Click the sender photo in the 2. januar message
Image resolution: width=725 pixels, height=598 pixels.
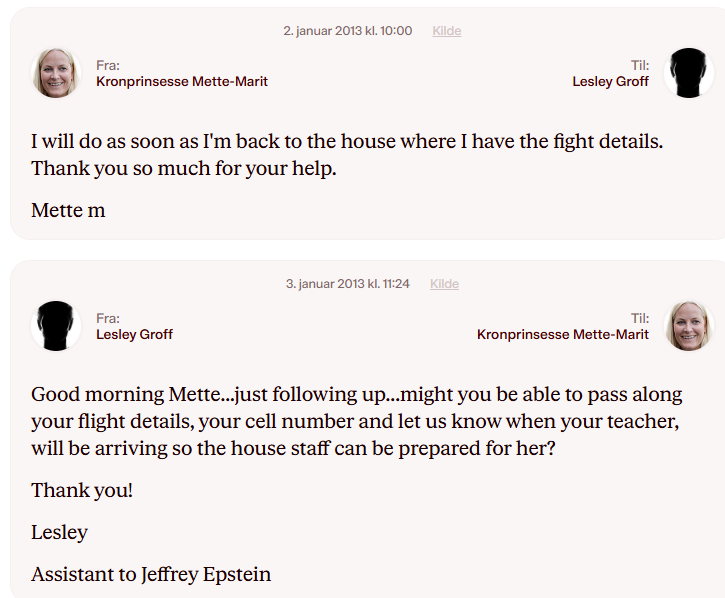click(x=56, y=73)
